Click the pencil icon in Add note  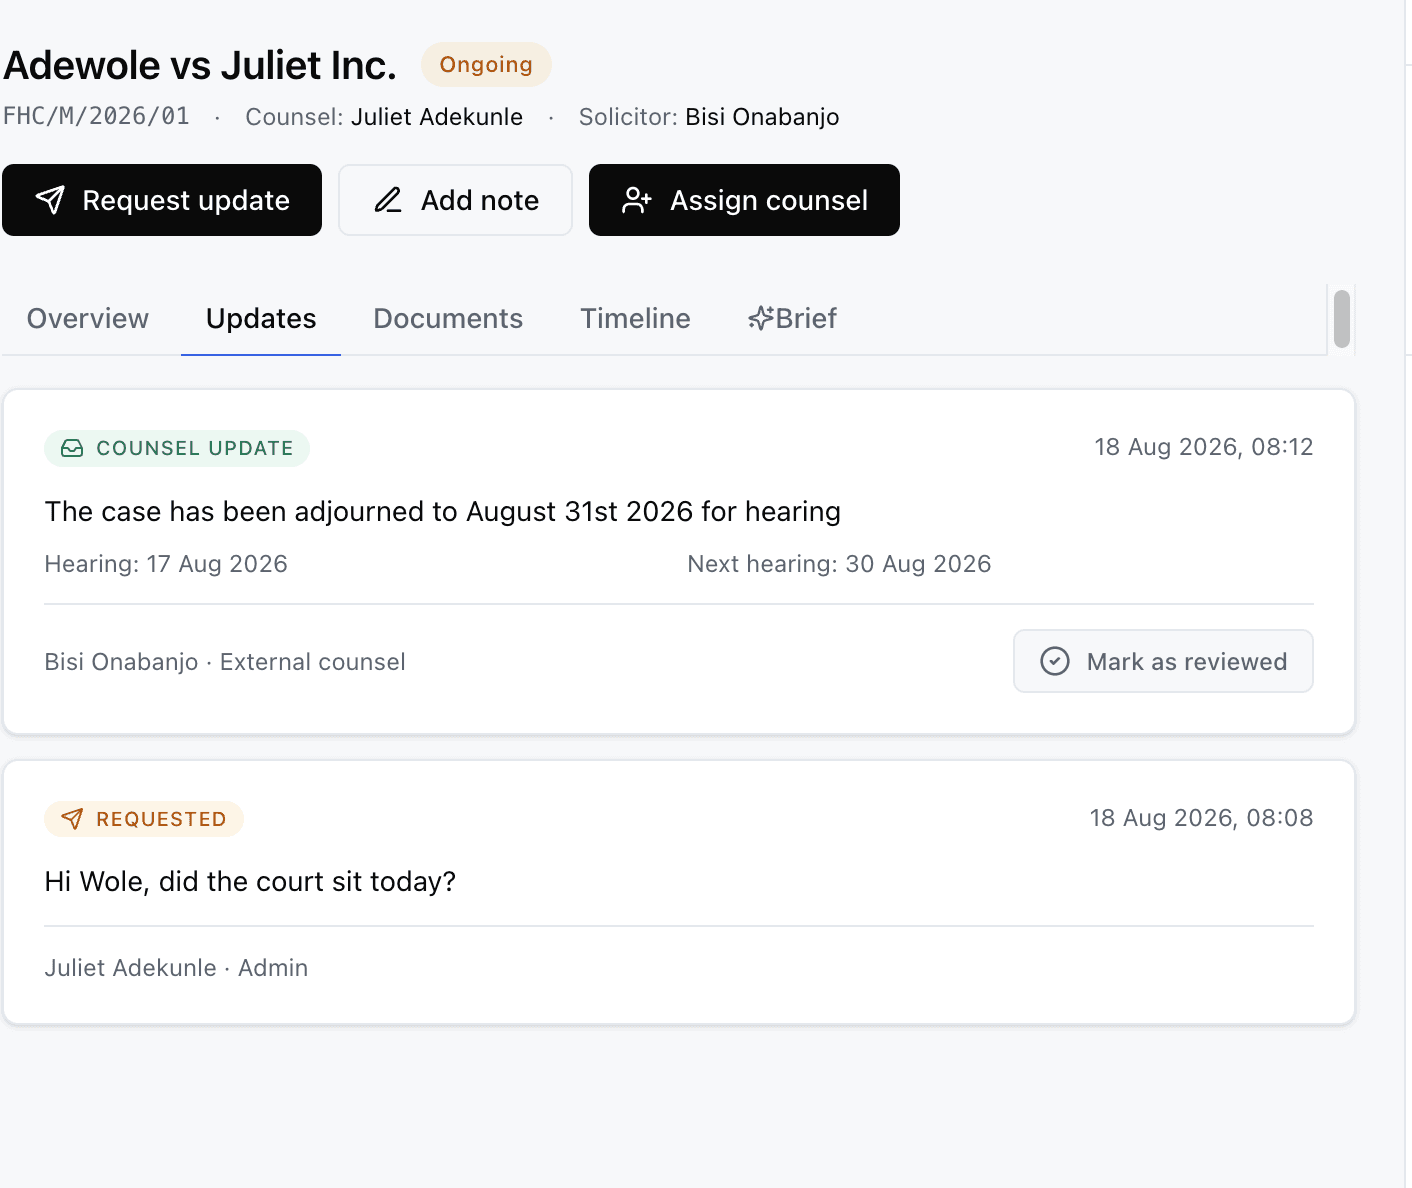tap(388, 200)
